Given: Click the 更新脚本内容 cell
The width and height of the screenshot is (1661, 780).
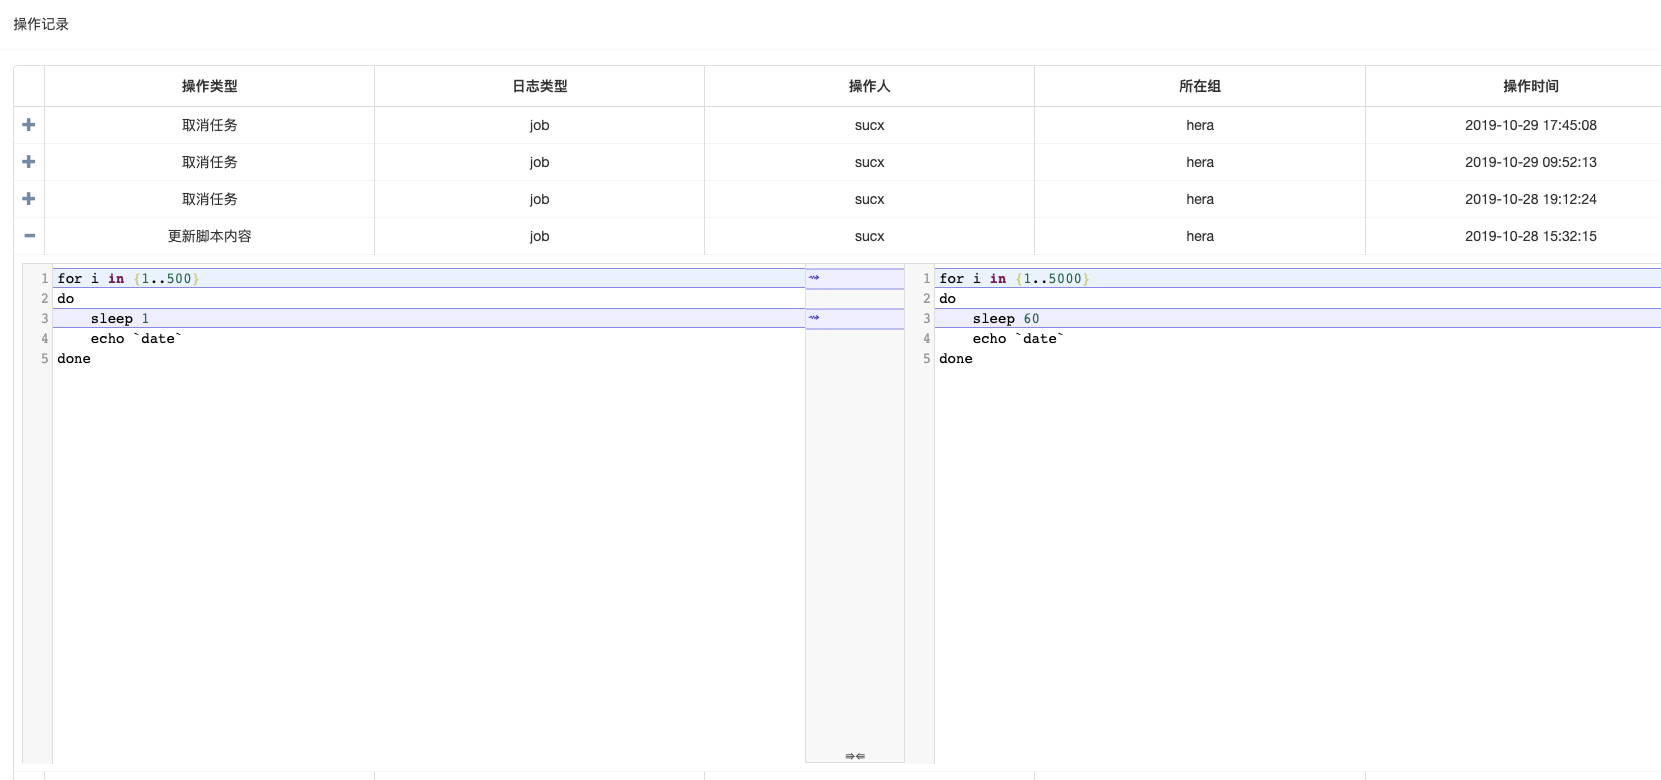Looking at the screenshot, I should tap(210, 236).
